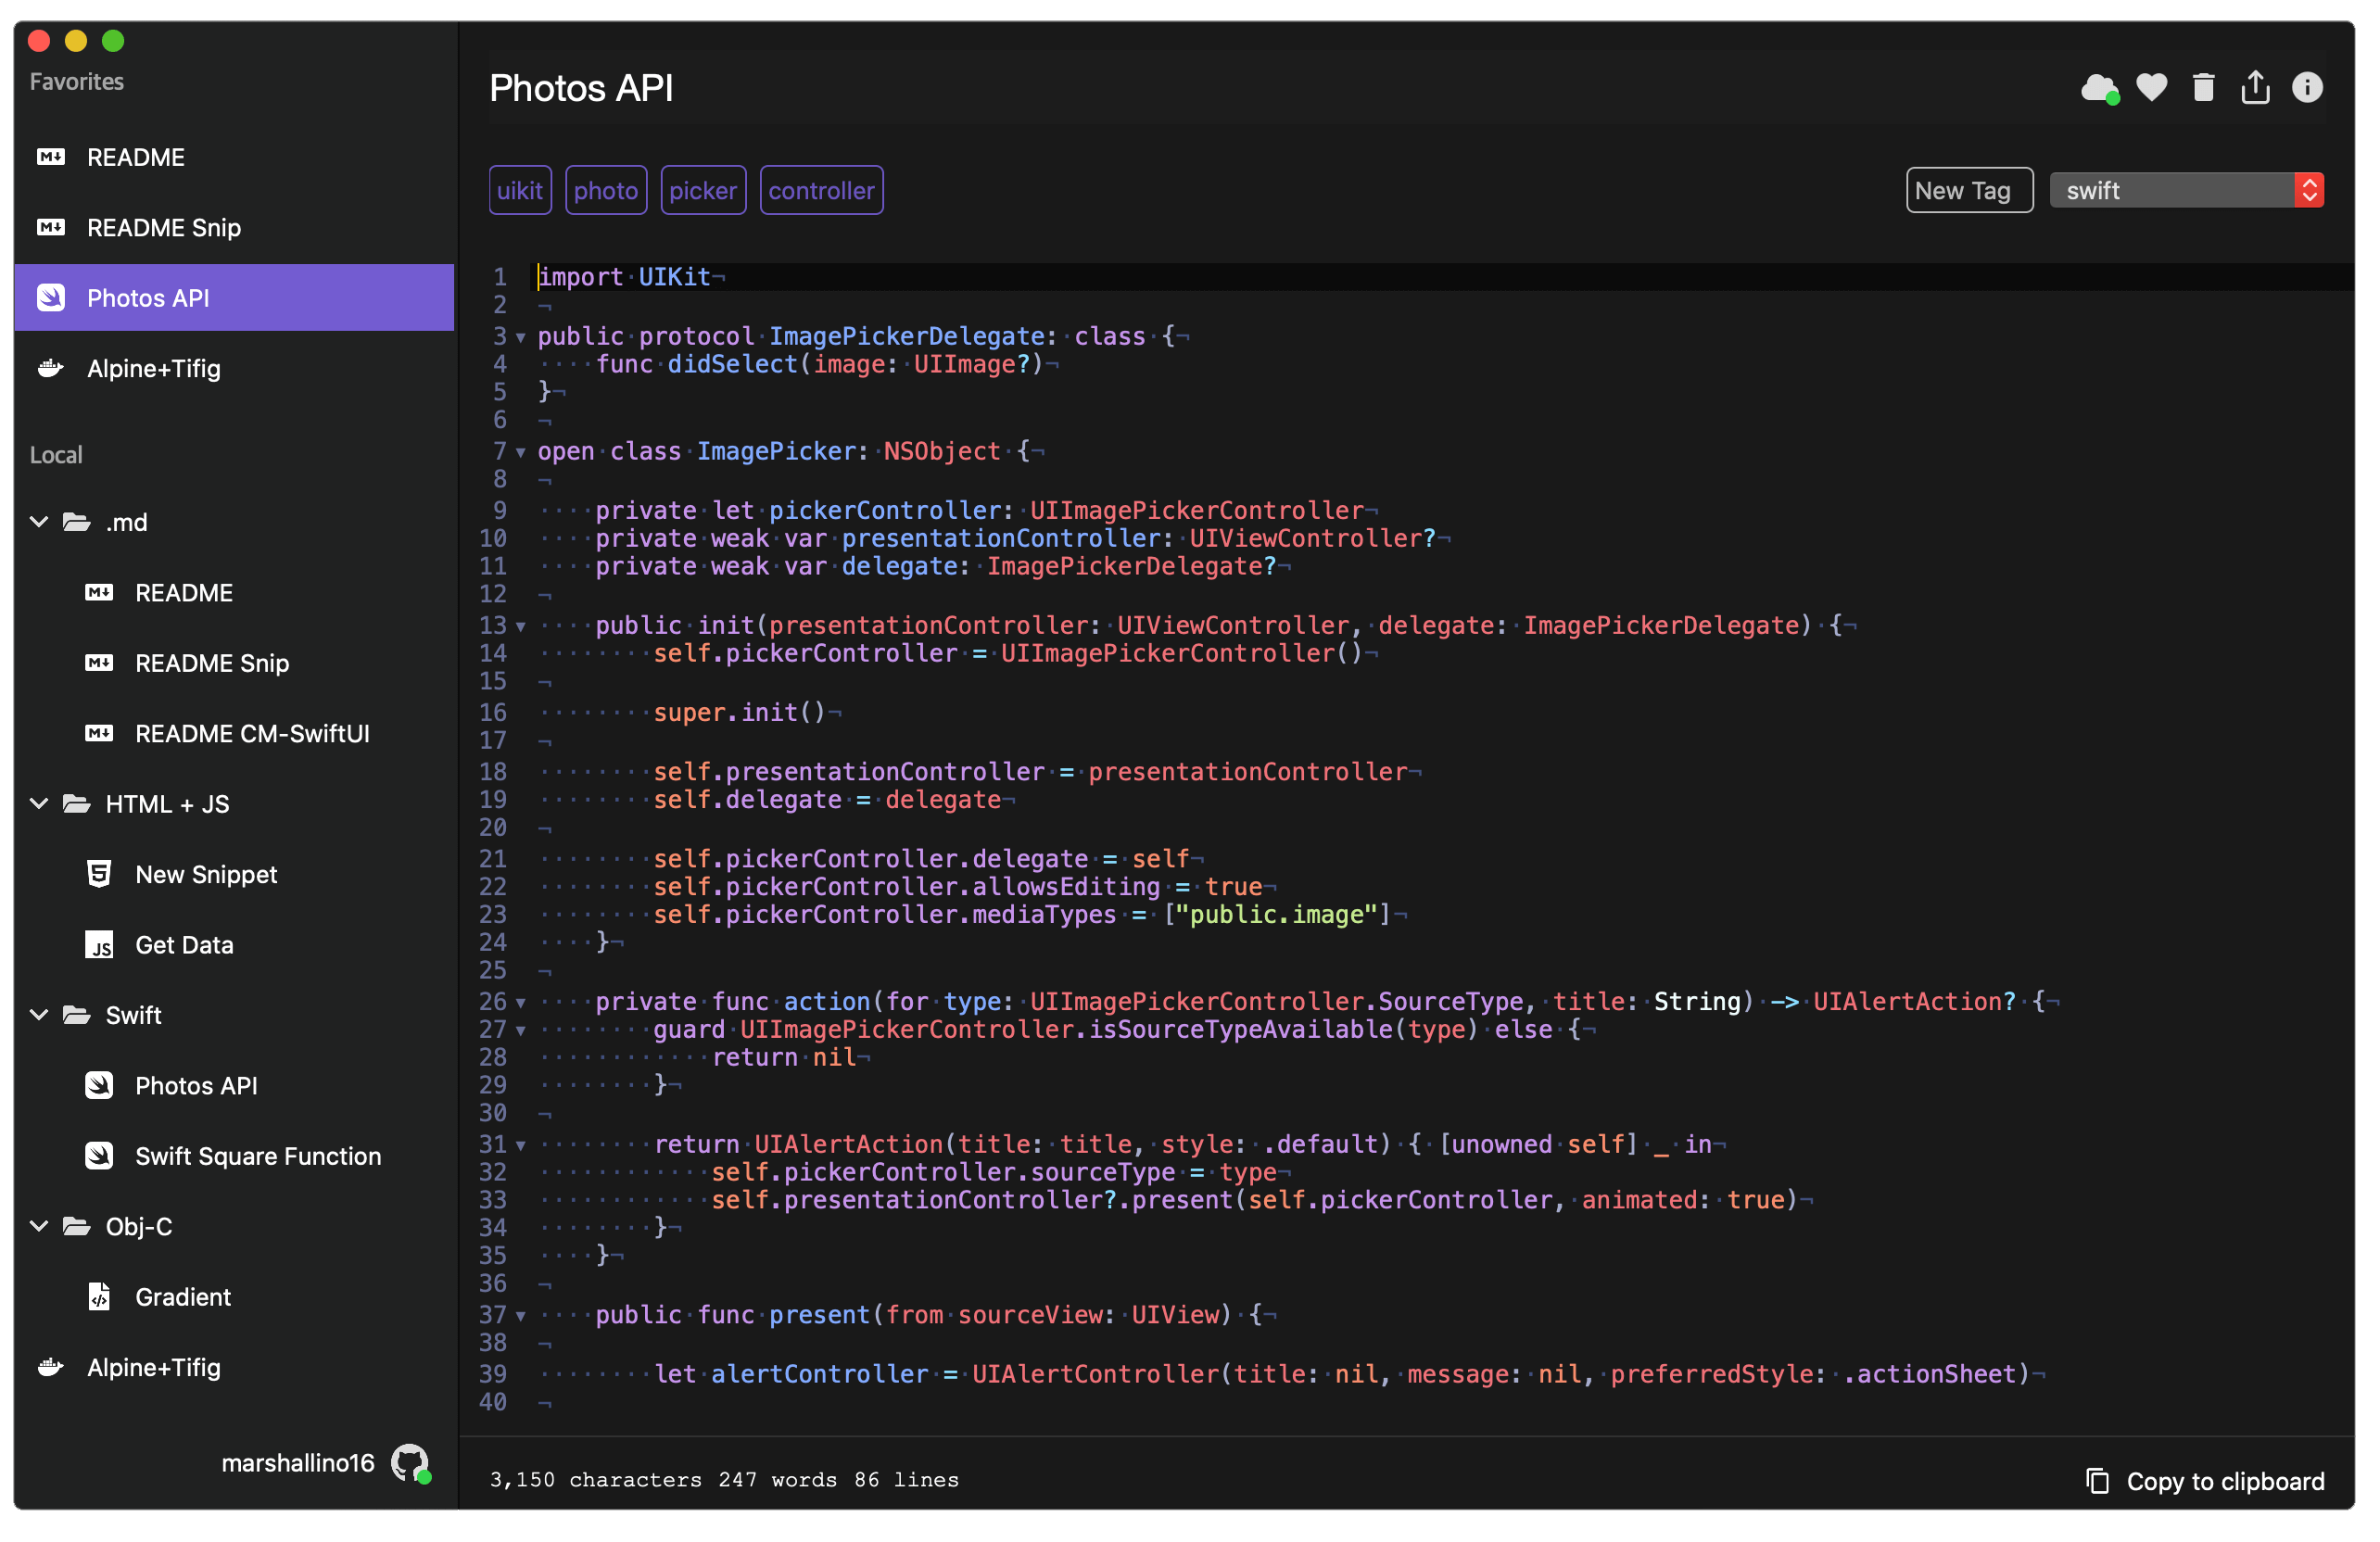
Task: Select the controller tag label
Action: click(x=820, y=191)
